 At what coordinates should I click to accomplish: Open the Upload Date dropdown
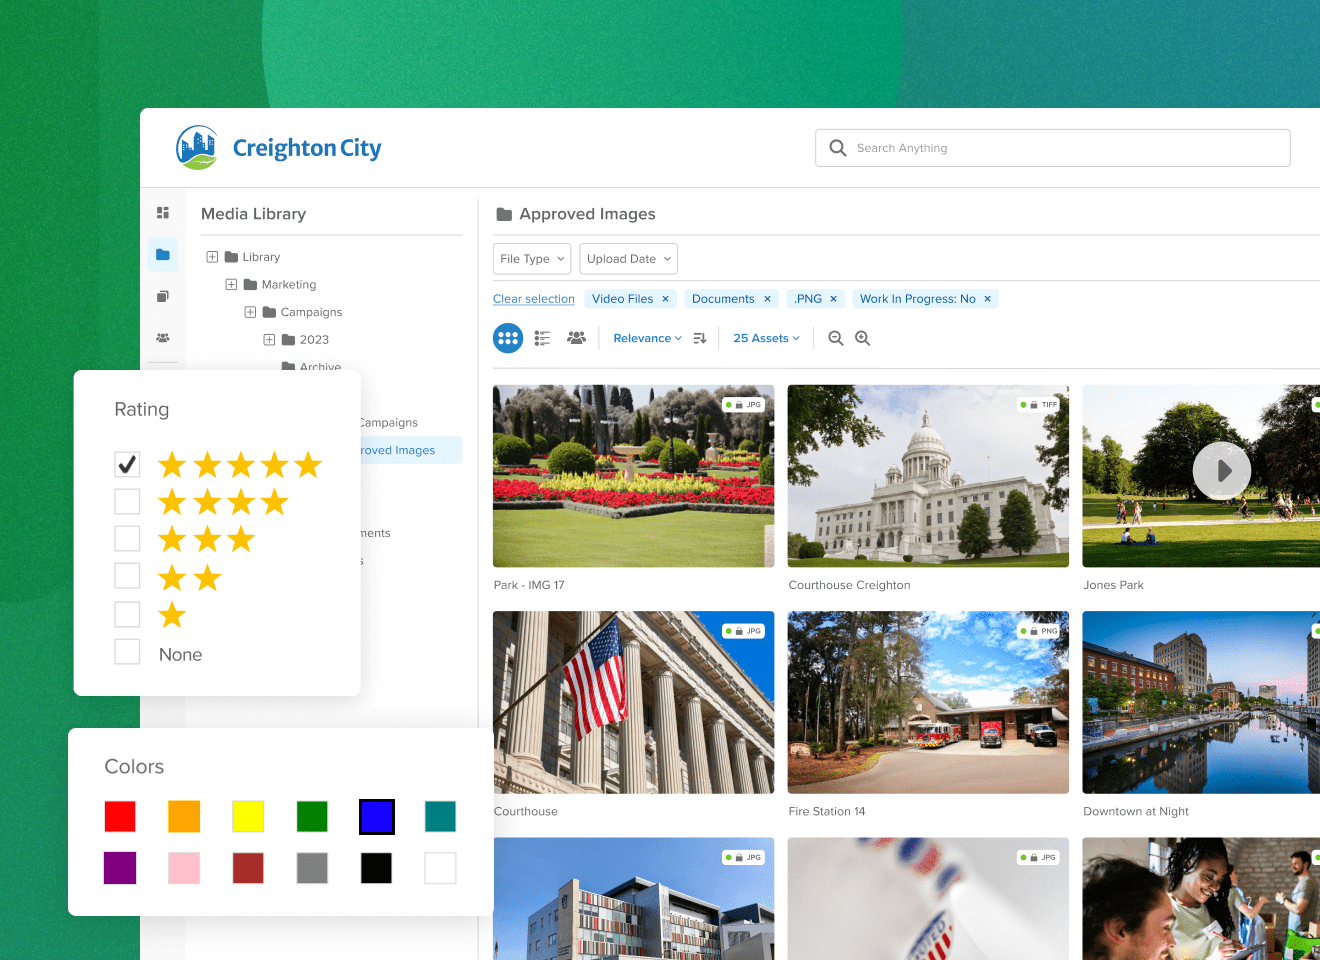pos(628,259)
